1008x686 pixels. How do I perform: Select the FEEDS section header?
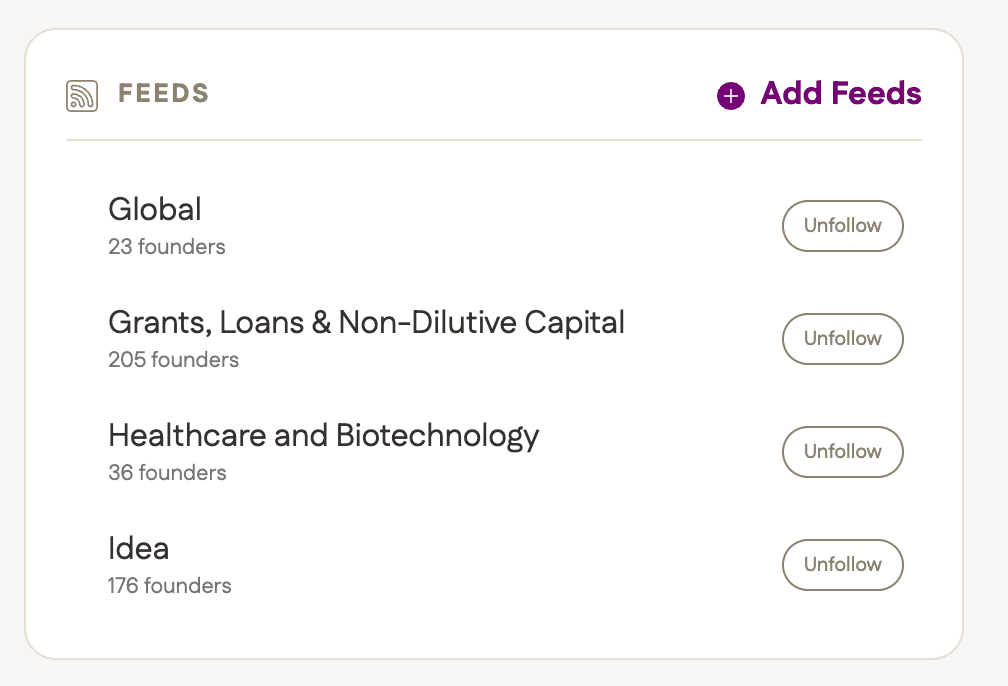tap(162, 93)
